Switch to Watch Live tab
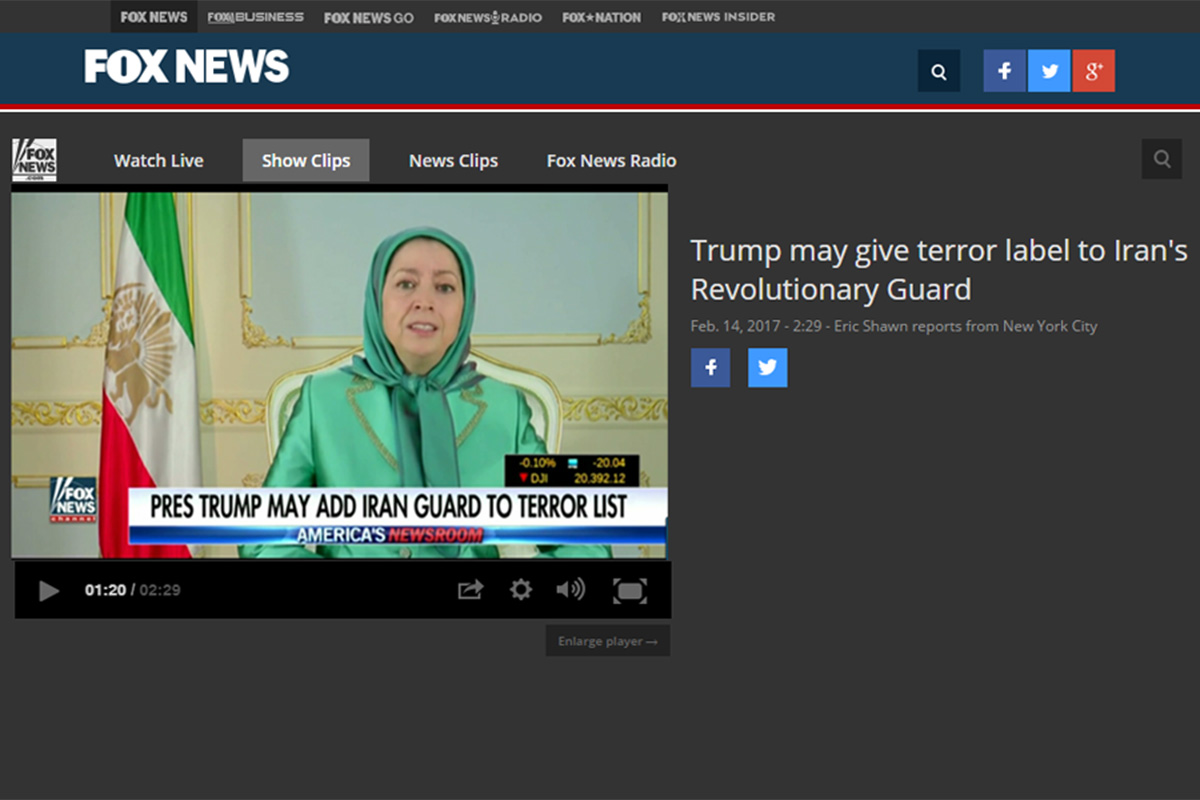Screen dimensions: 1200x800 (159, 160)
